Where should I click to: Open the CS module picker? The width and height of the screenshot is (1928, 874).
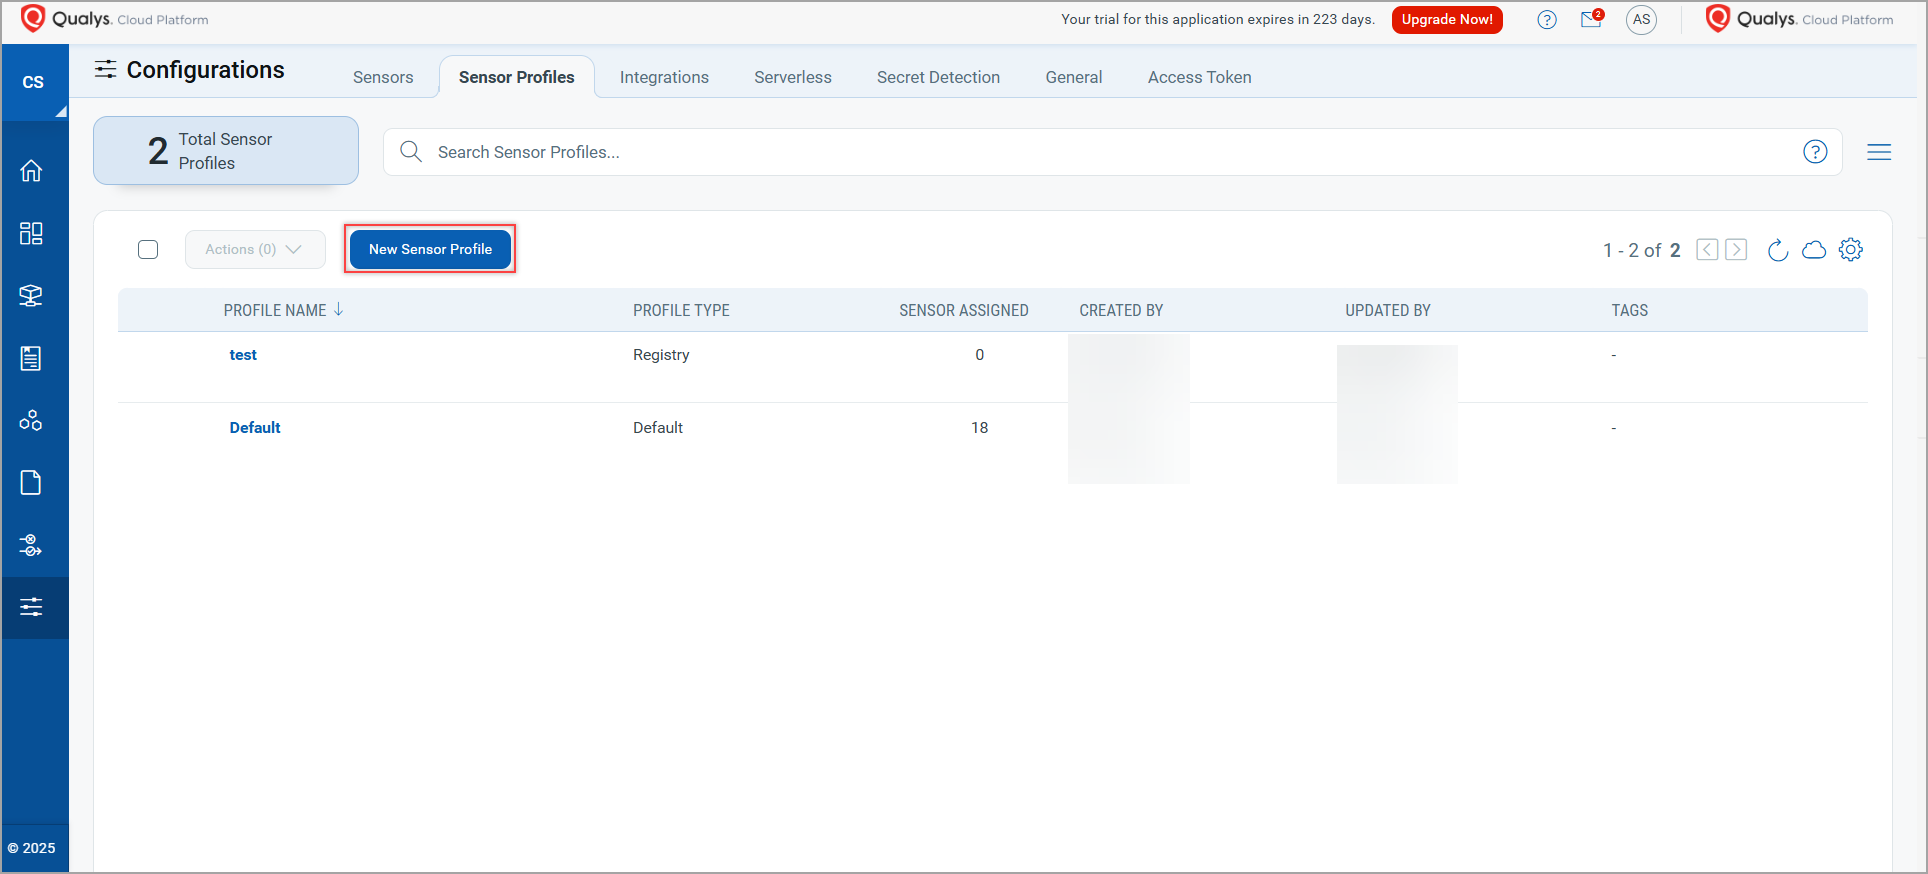34,82
